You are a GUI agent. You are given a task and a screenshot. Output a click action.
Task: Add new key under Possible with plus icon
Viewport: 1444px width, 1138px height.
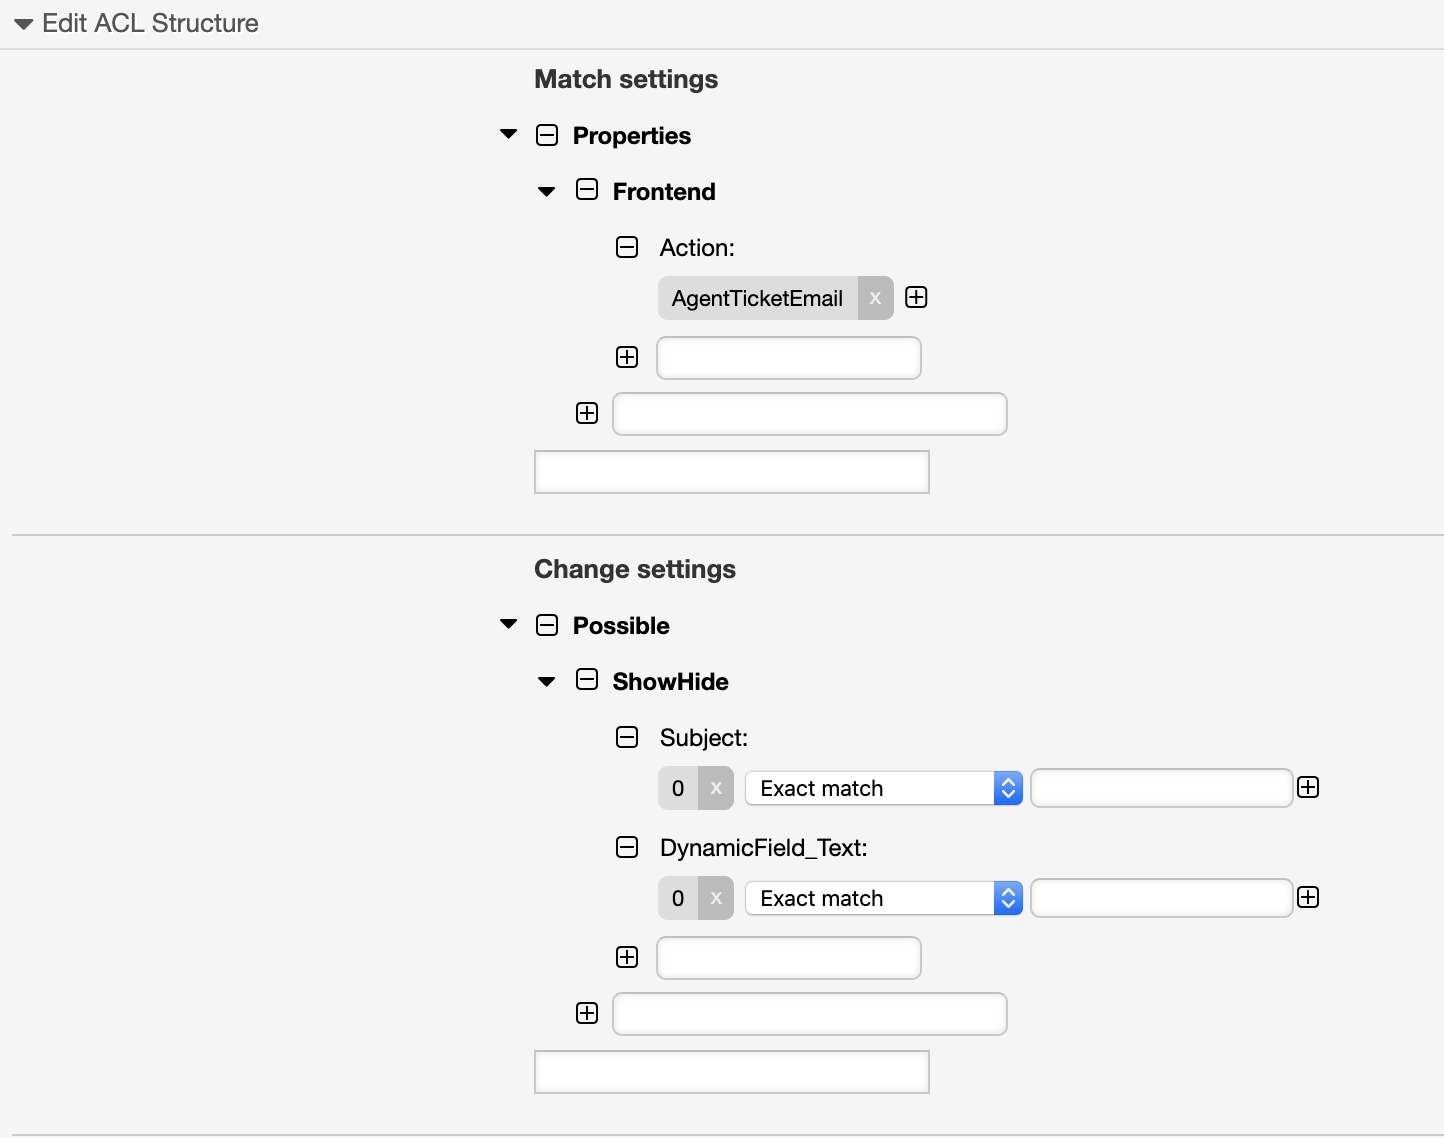click(587, 1013)
